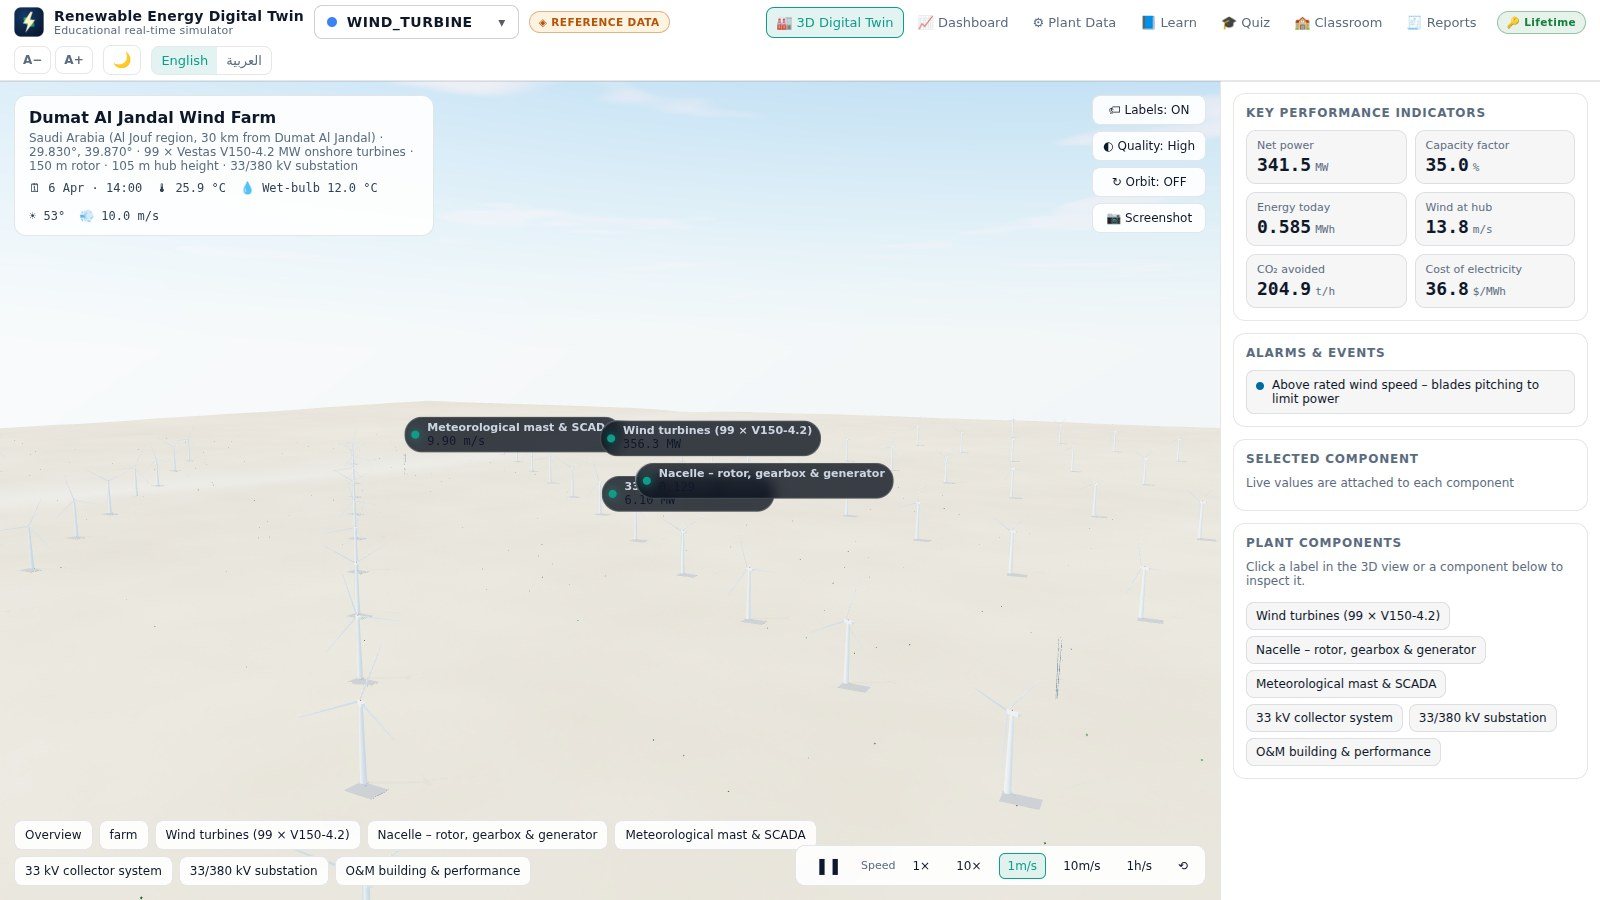Image resolution: width=1600 pixels, height=900 pixels.
Task: Set simulation speed to 1m/s
Action: [x=1022, y=866]
